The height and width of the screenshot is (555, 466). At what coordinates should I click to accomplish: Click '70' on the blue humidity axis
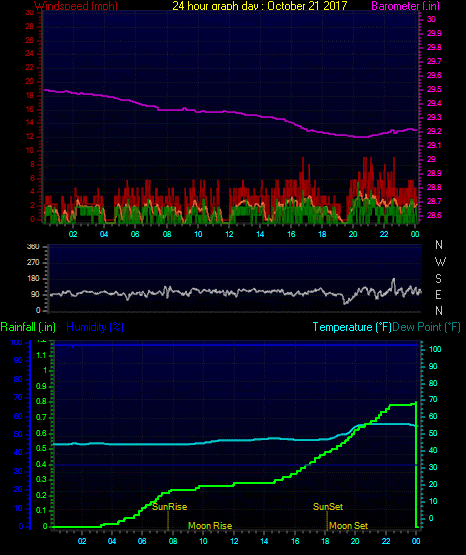[18, 397]
